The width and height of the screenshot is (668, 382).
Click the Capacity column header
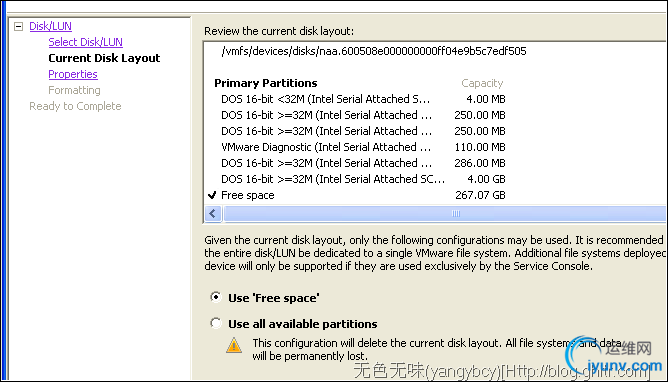click(x=482, y=83)
